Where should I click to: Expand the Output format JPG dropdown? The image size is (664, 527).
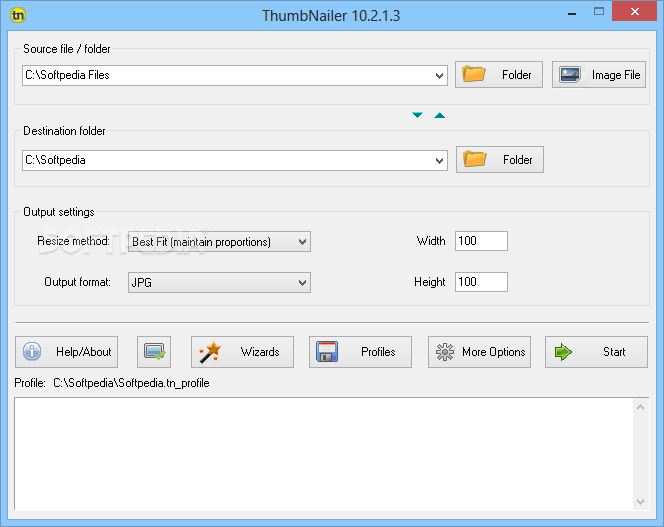pos(219,283)
